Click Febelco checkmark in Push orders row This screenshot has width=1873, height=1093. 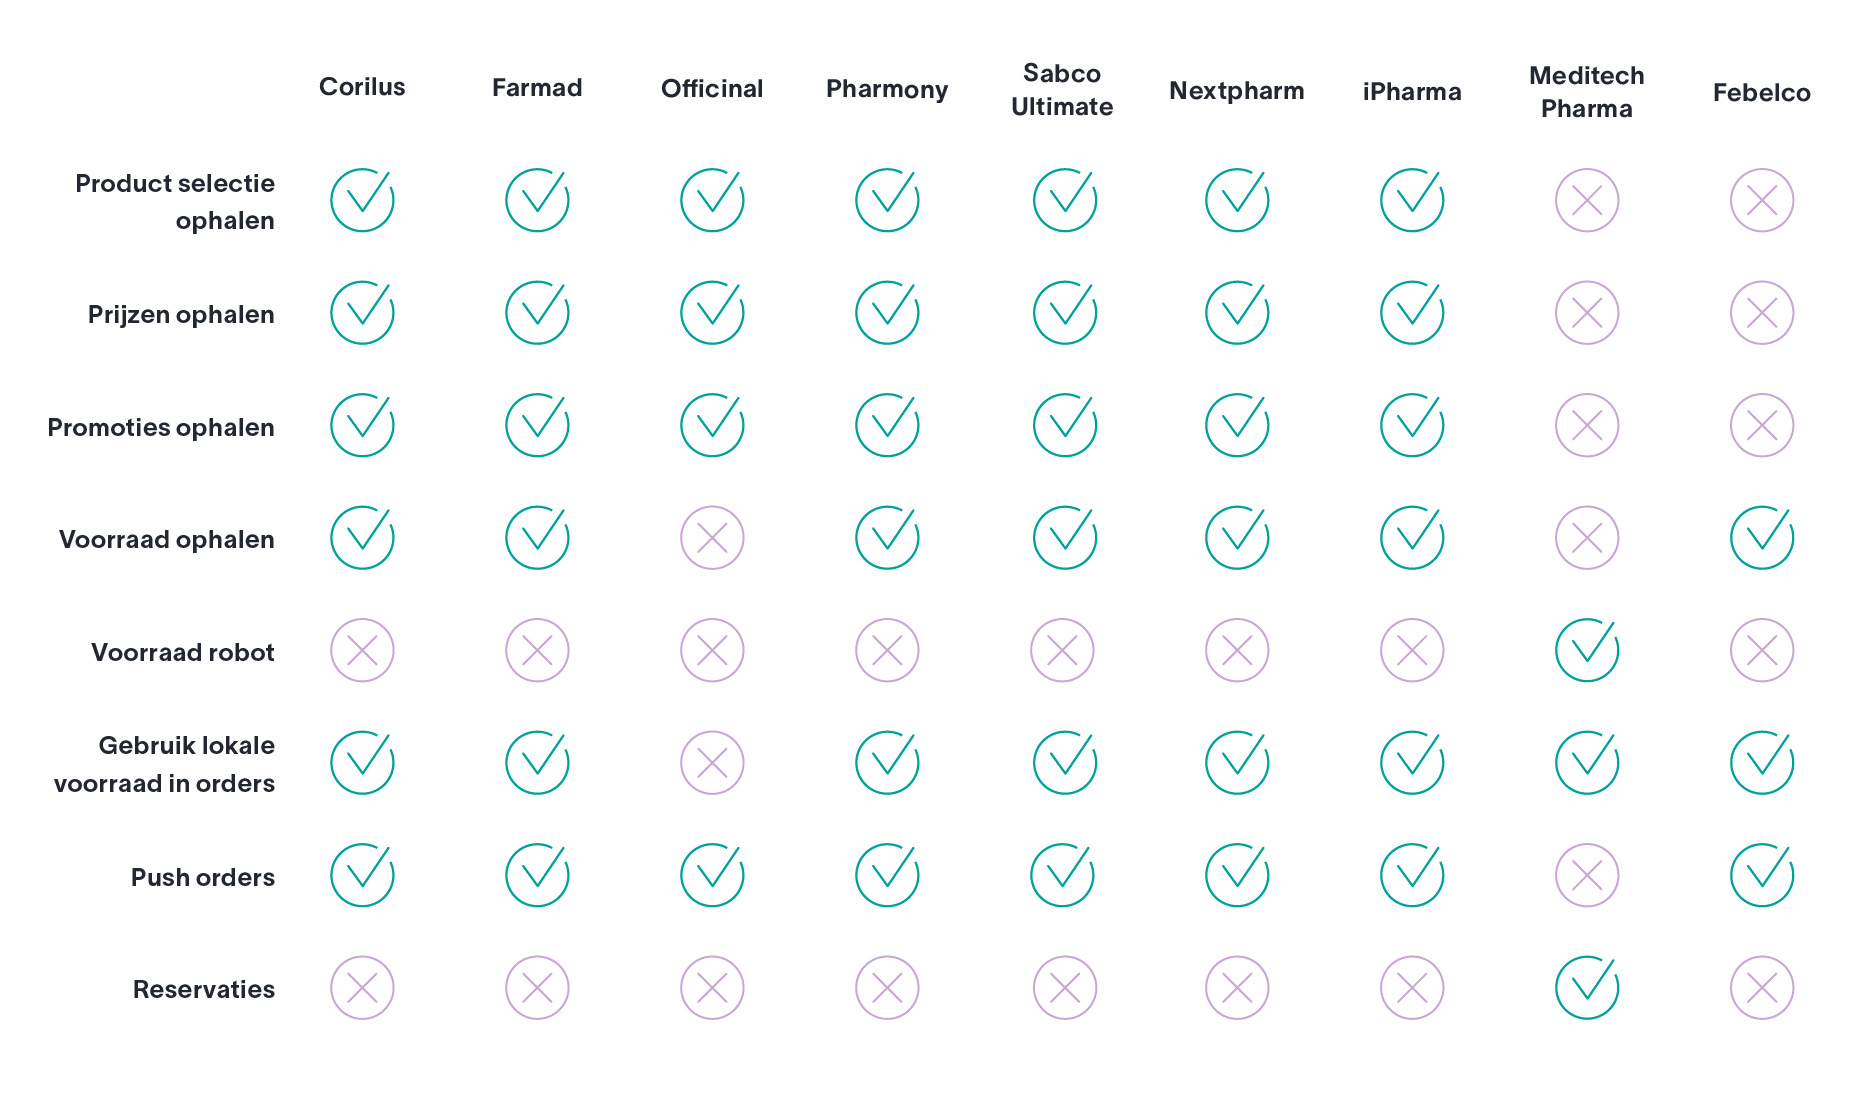click(1762, 875)
